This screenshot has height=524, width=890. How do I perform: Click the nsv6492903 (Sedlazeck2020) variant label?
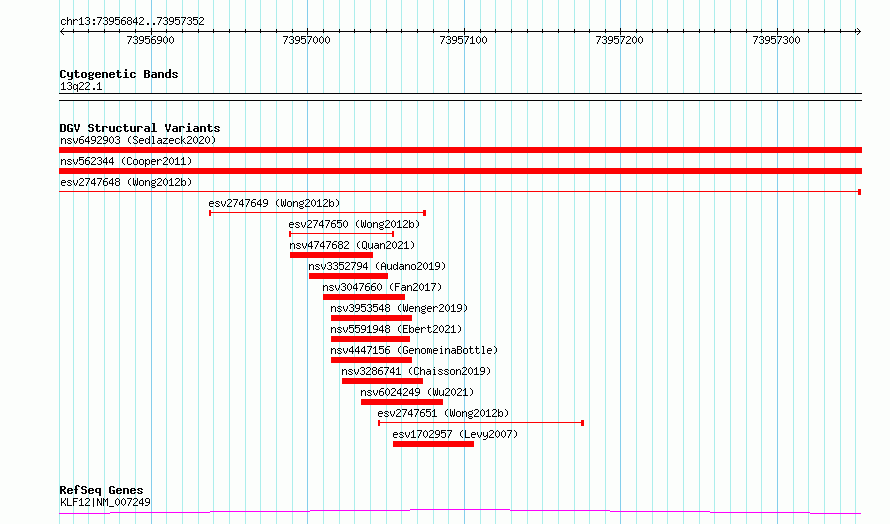pos(138,140)
